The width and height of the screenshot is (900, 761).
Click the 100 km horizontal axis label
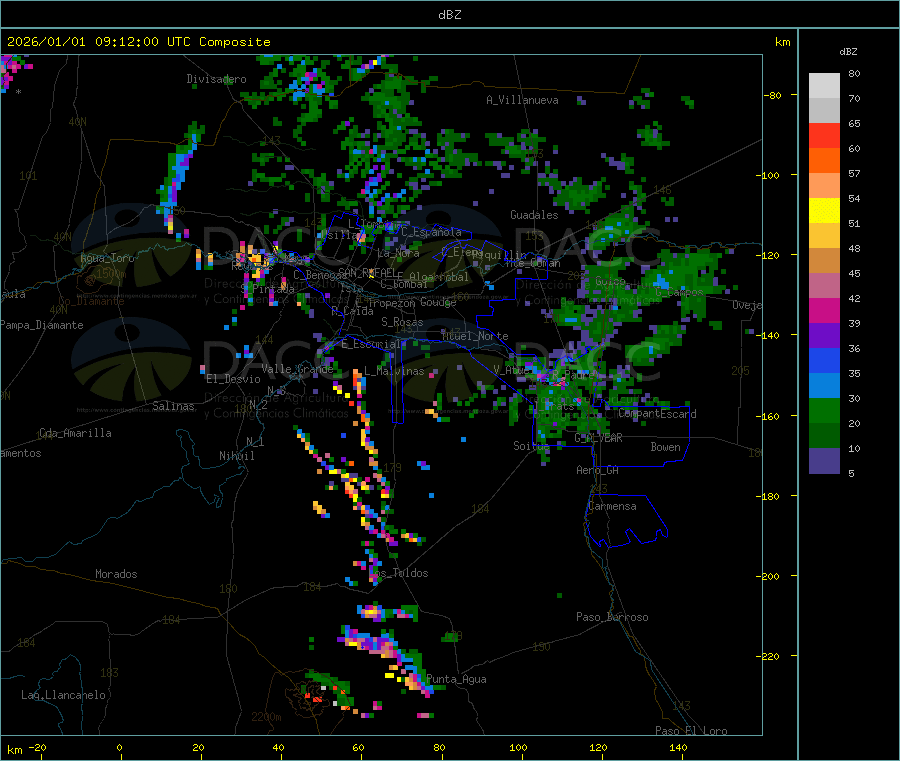(518, 747)
